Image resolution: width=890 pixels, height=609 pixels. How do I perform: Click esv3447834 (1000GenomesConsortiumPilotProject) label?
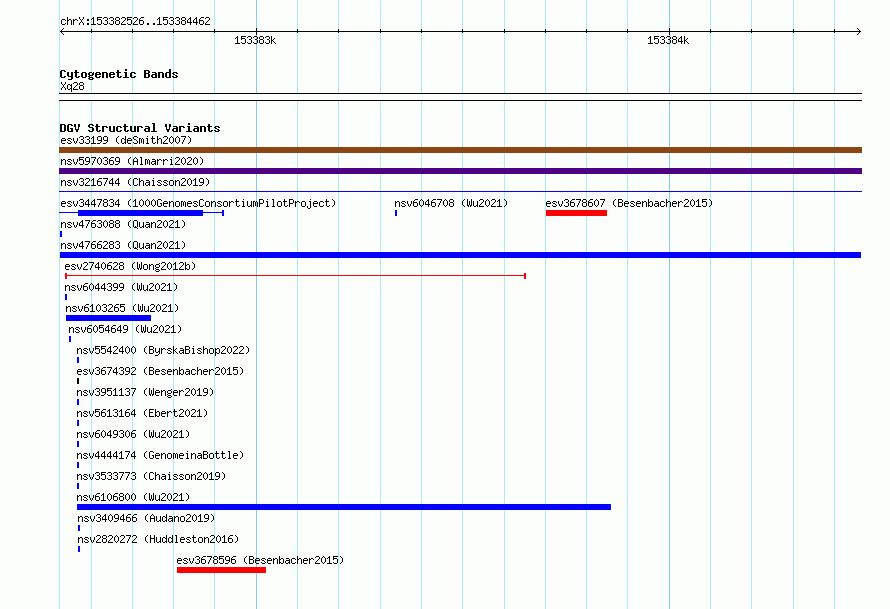click(198, 203)
